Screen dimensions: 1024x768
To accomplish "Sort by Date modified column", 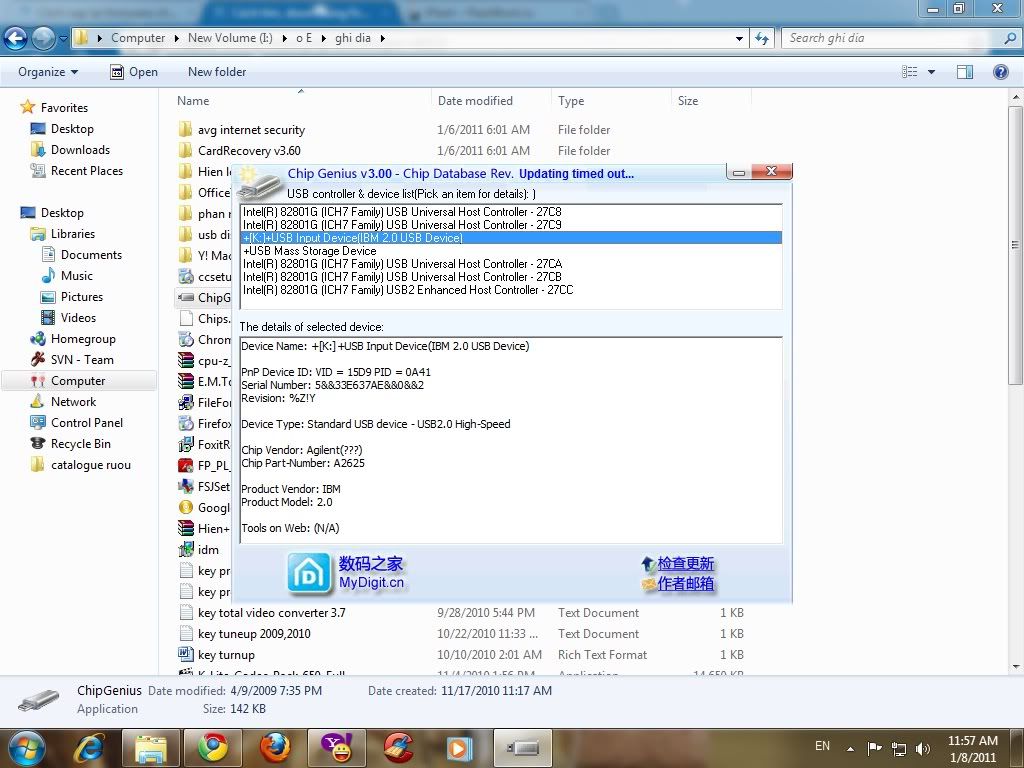I will (475, 101).
